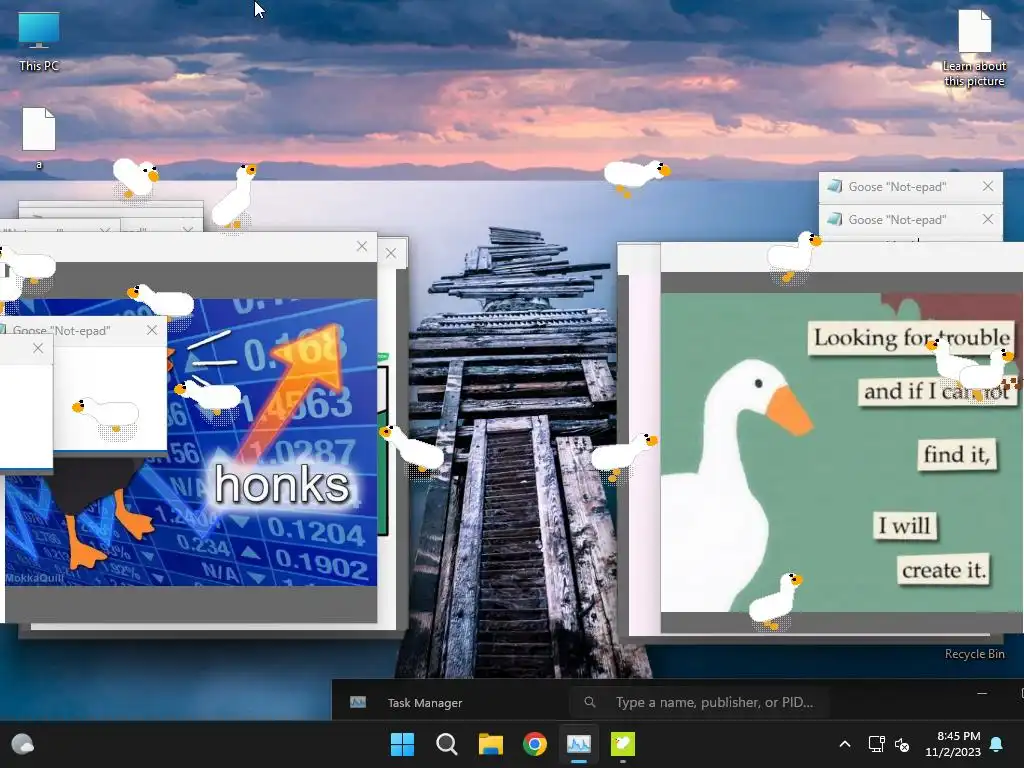The height and width of the screenshot is (768, 1024).
Task: Open the network status tray icon
Action: 876,744
